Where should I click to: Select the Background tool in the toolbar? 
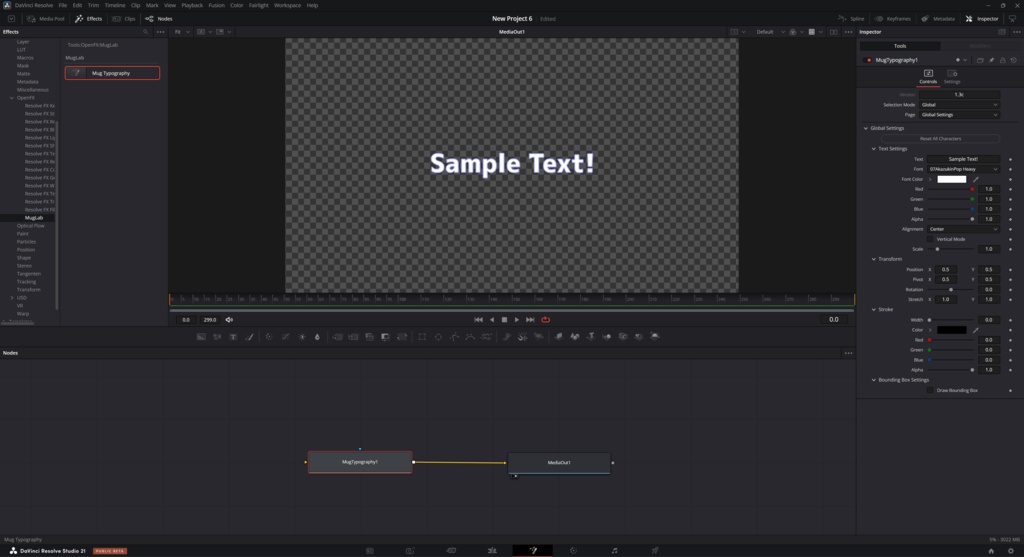click(201, 337)
